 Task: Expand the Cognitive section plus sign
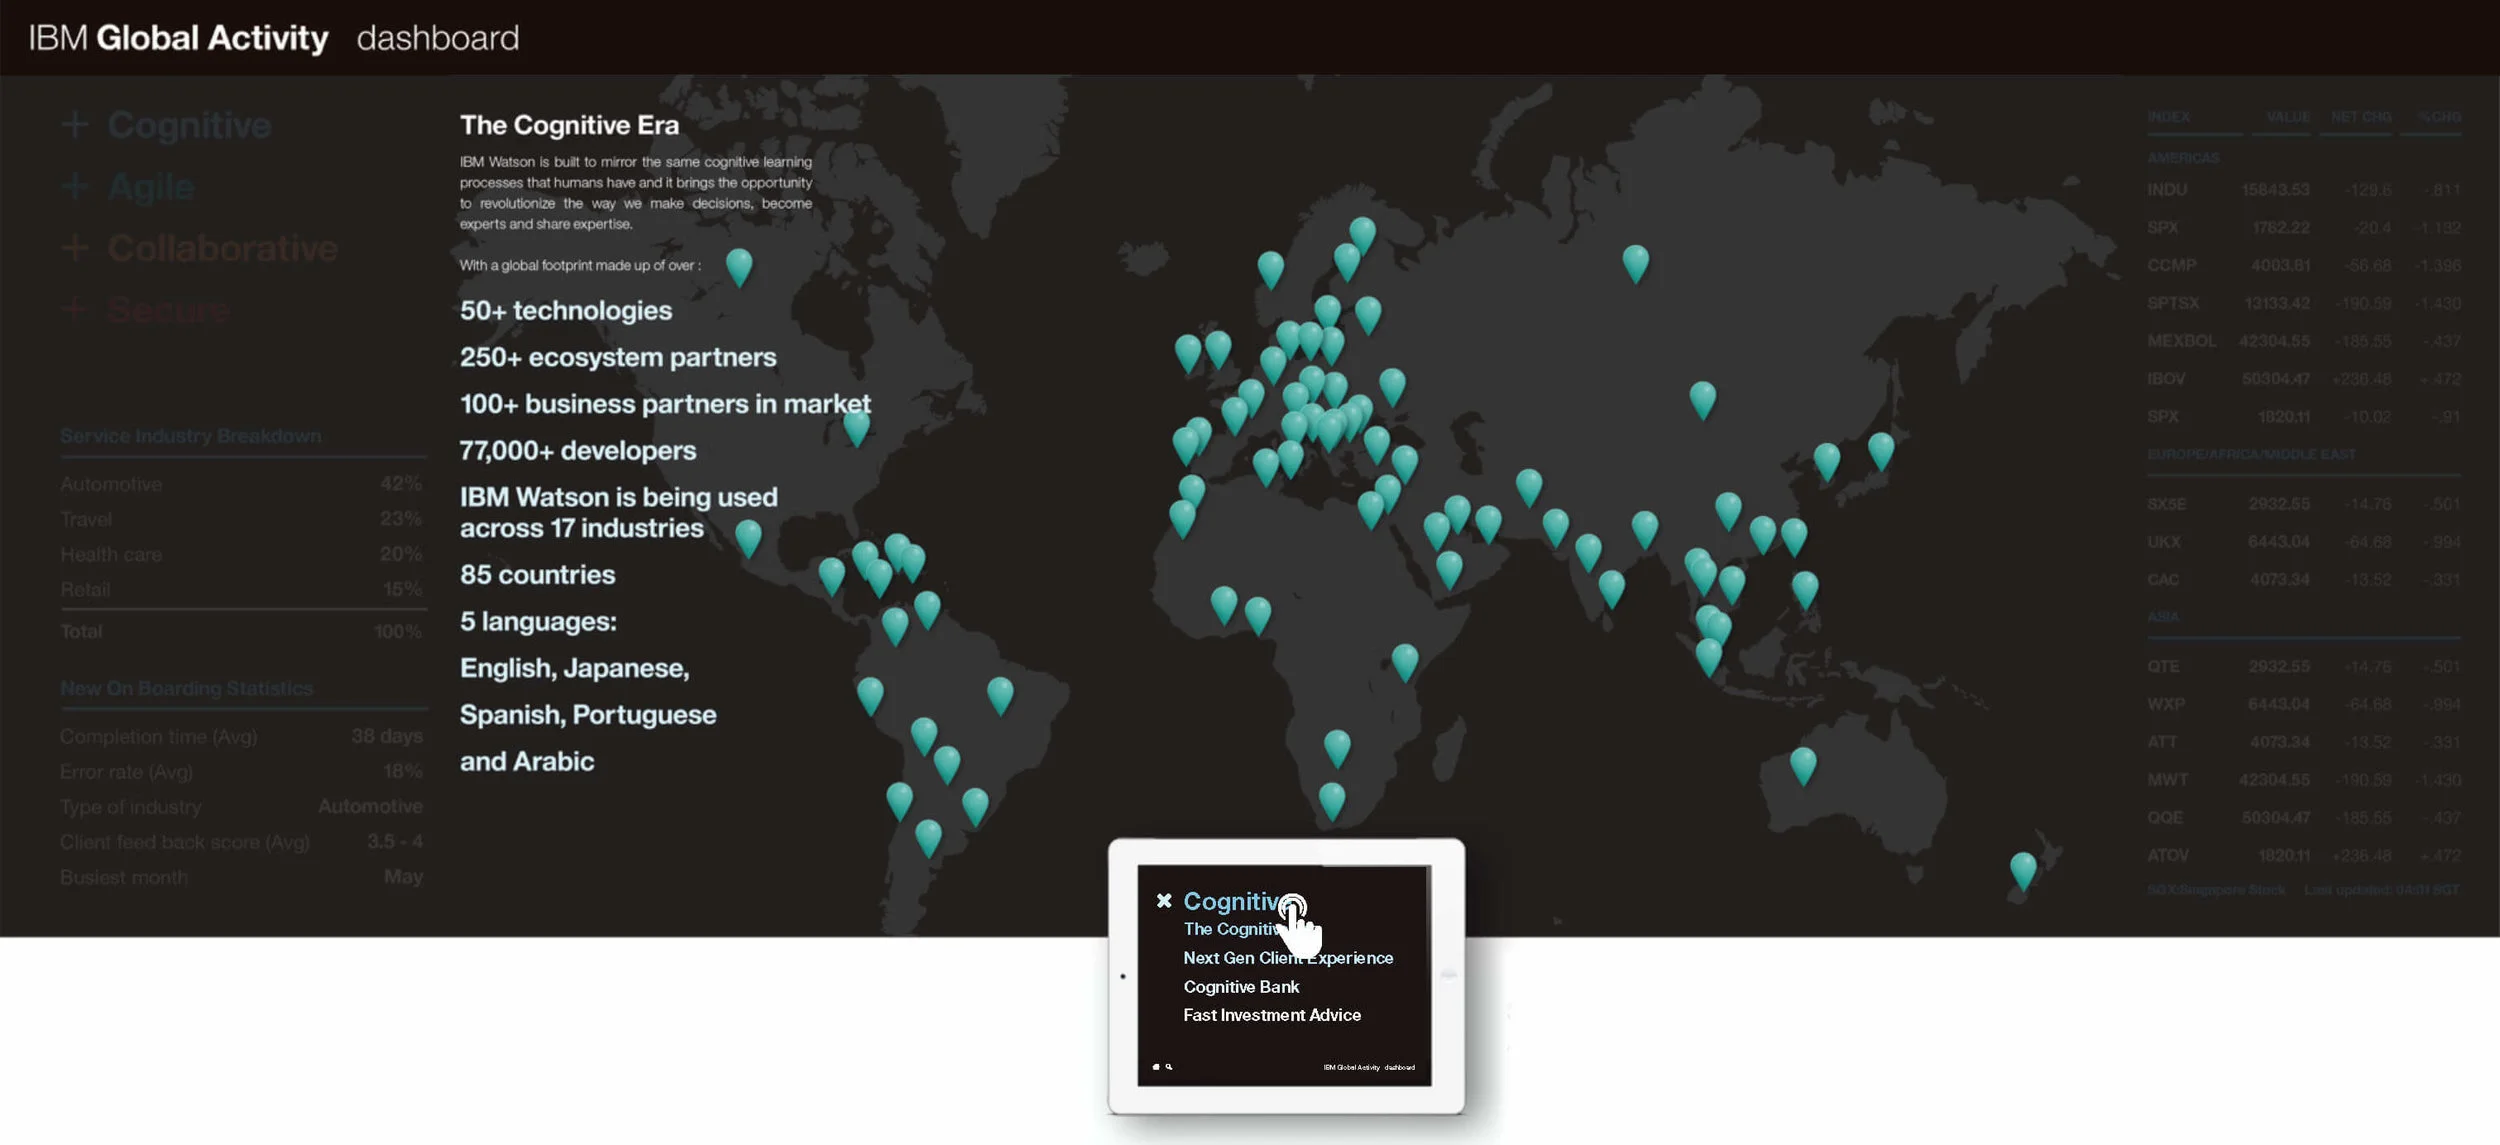pos(75,125)
